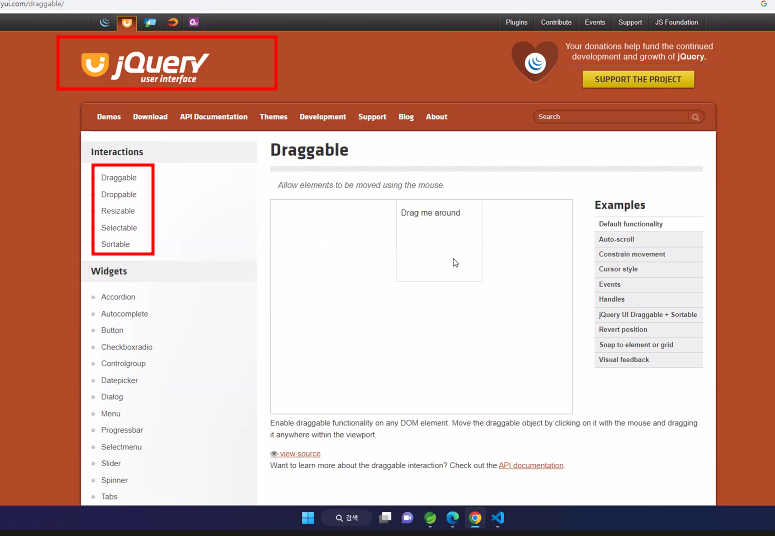
Task: Open the Controlgroup widget link
Action: [x=123, y=363]
